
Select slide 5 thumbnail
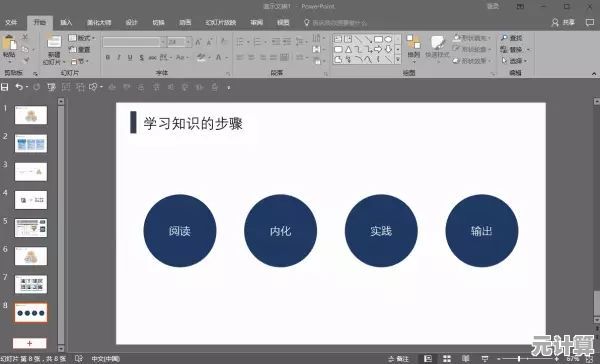click(x=31, y=228)
